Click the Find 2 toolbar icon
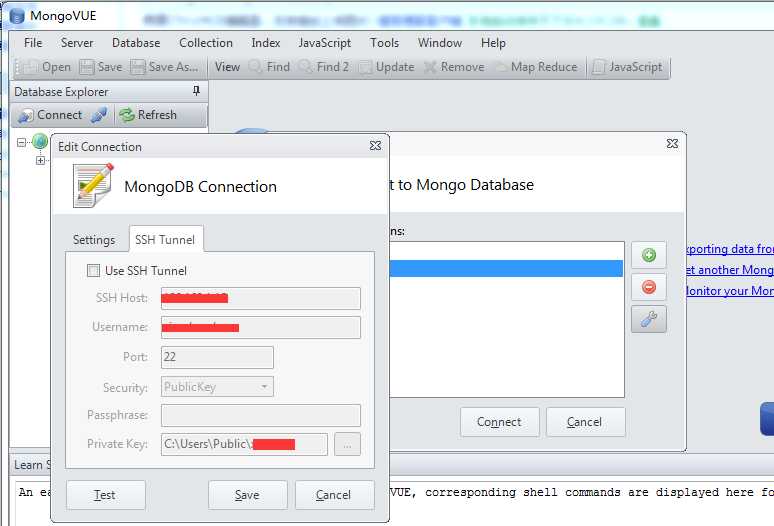The image size is (774, 526). 305,66
